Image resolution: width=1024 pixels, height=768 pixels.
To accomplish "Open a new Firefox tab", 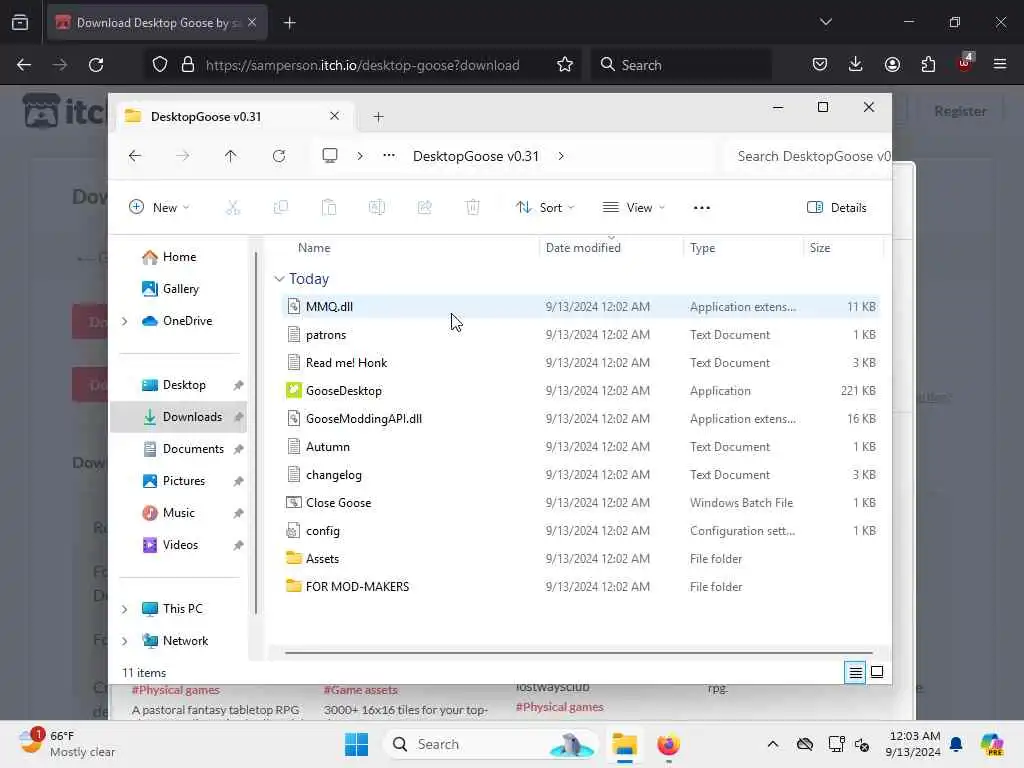I will click(290, 23).
